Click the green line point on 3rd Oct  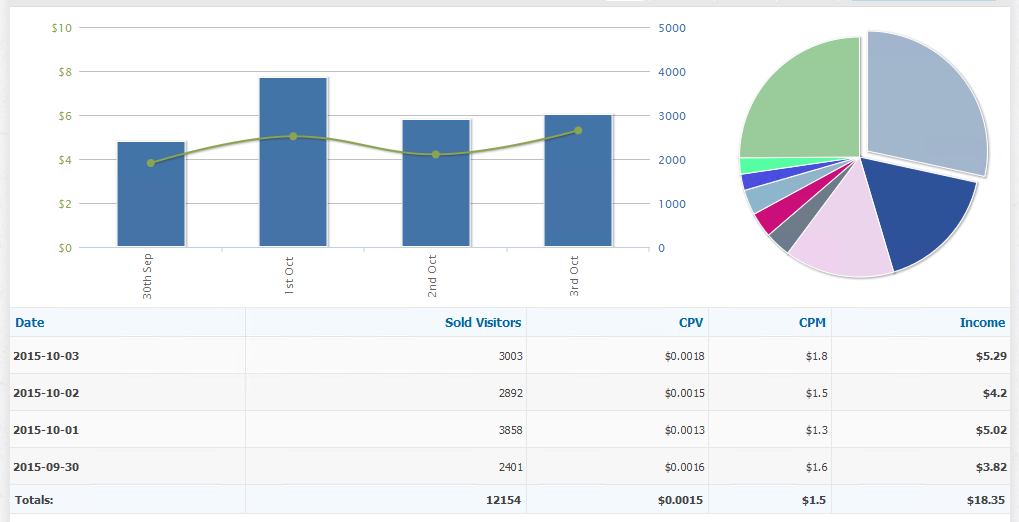[578, 131]
